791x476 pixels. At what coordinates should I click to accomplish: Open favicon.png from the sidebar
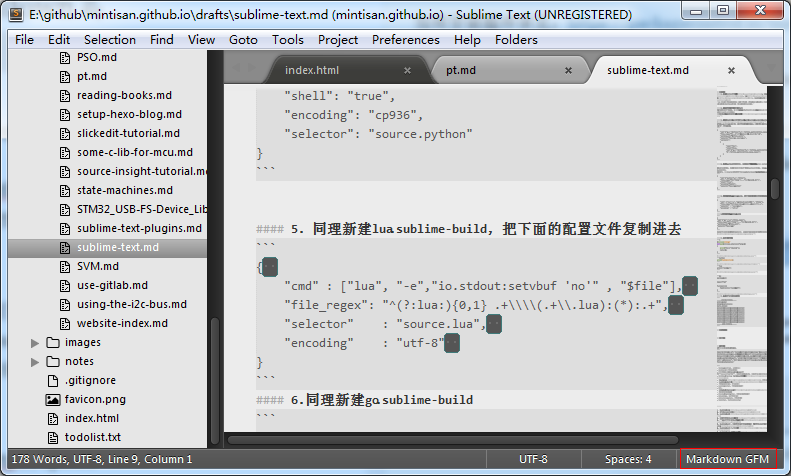pyautogui.click(x=95, y=400)
